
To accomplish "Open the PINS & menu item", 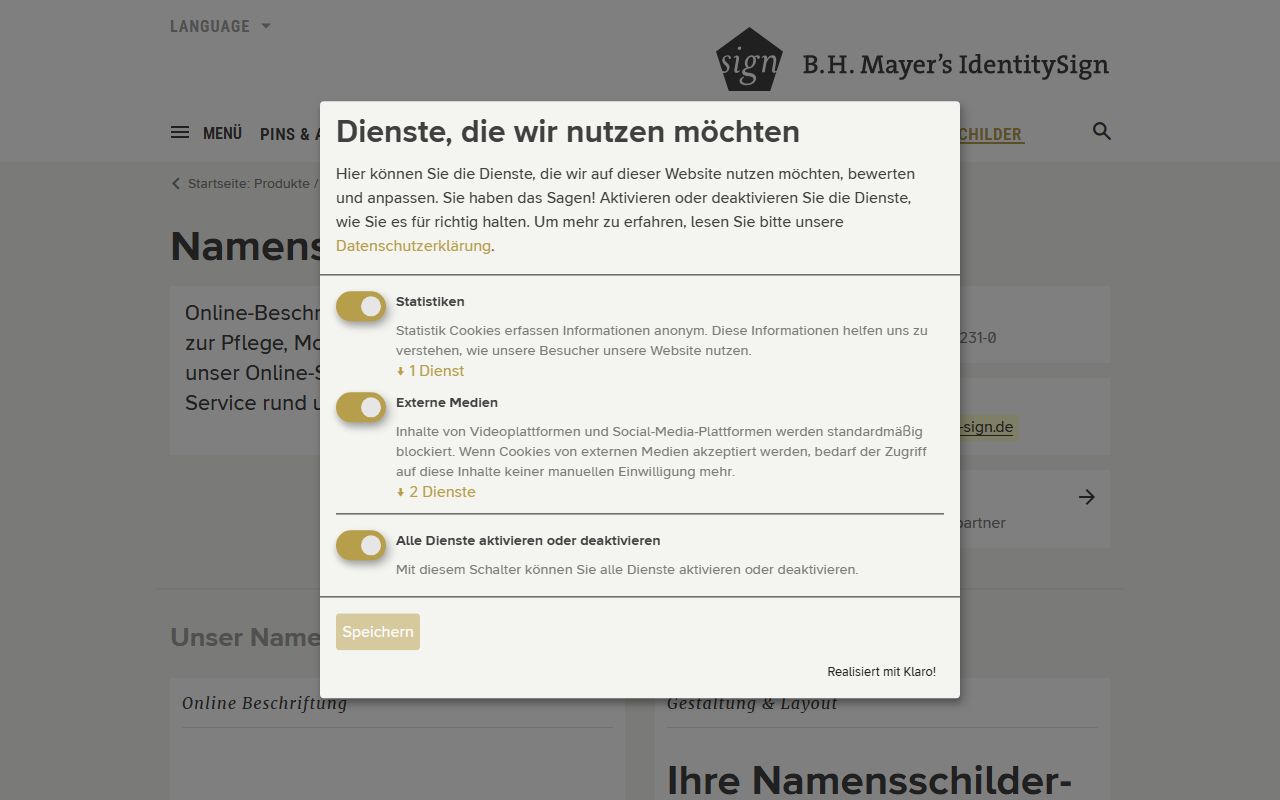I will pyautogui.click(x=290, y=134).
